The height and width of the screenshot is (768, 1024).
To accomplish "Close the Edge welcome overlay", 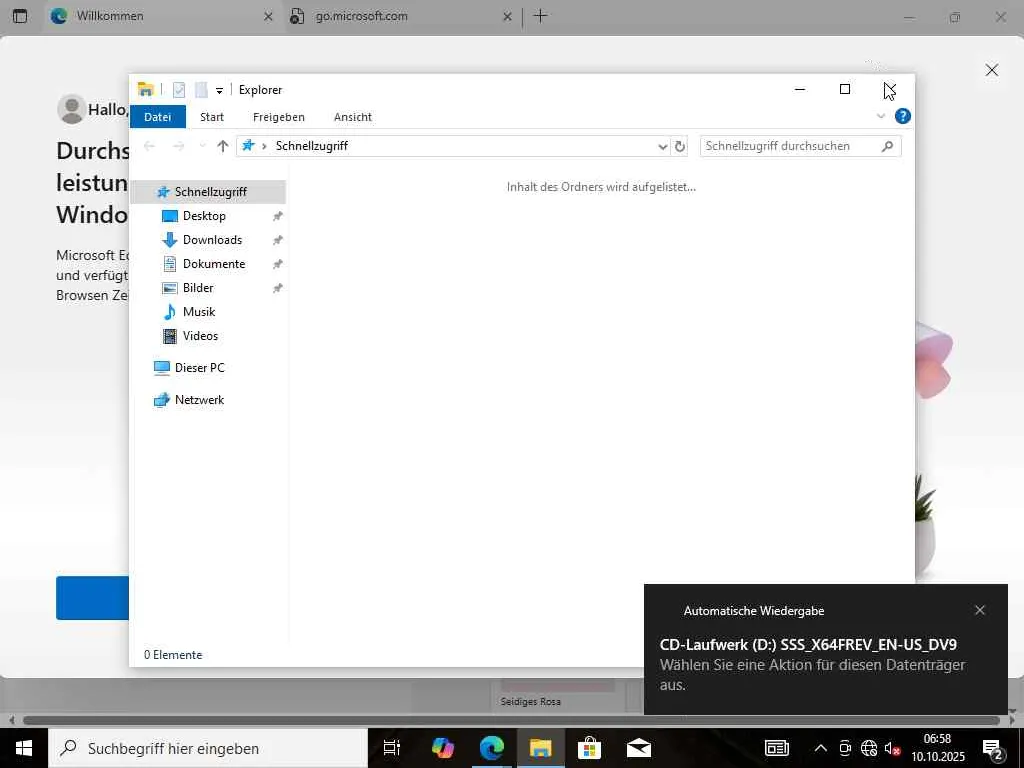I will [991, 70].
